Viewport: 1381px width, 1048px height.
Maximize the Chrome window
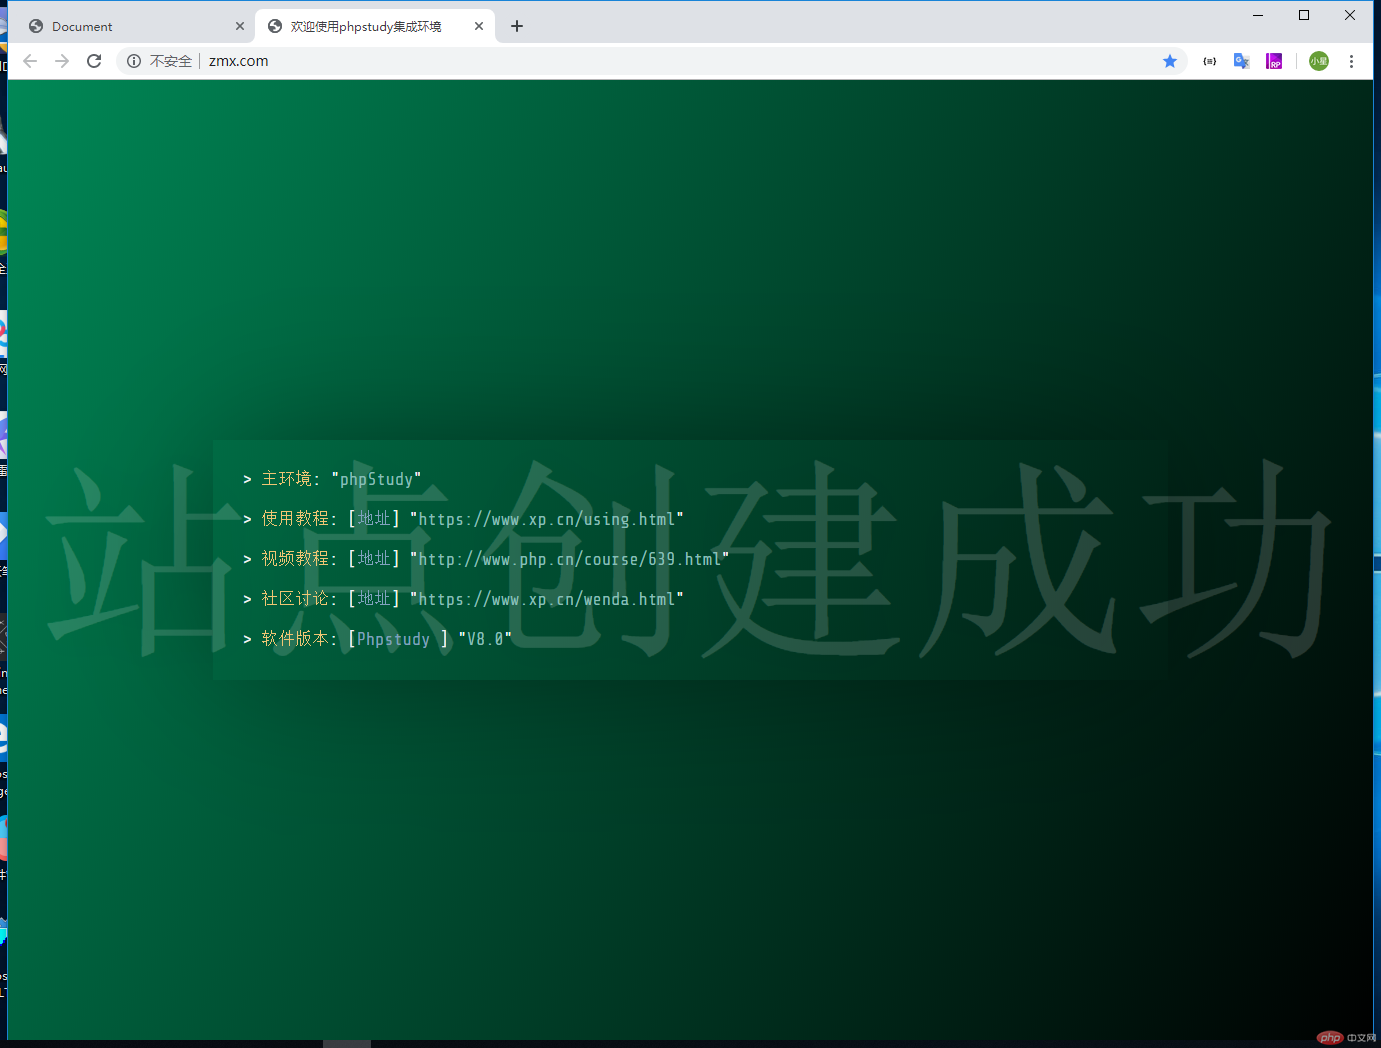coord(1304,15)
